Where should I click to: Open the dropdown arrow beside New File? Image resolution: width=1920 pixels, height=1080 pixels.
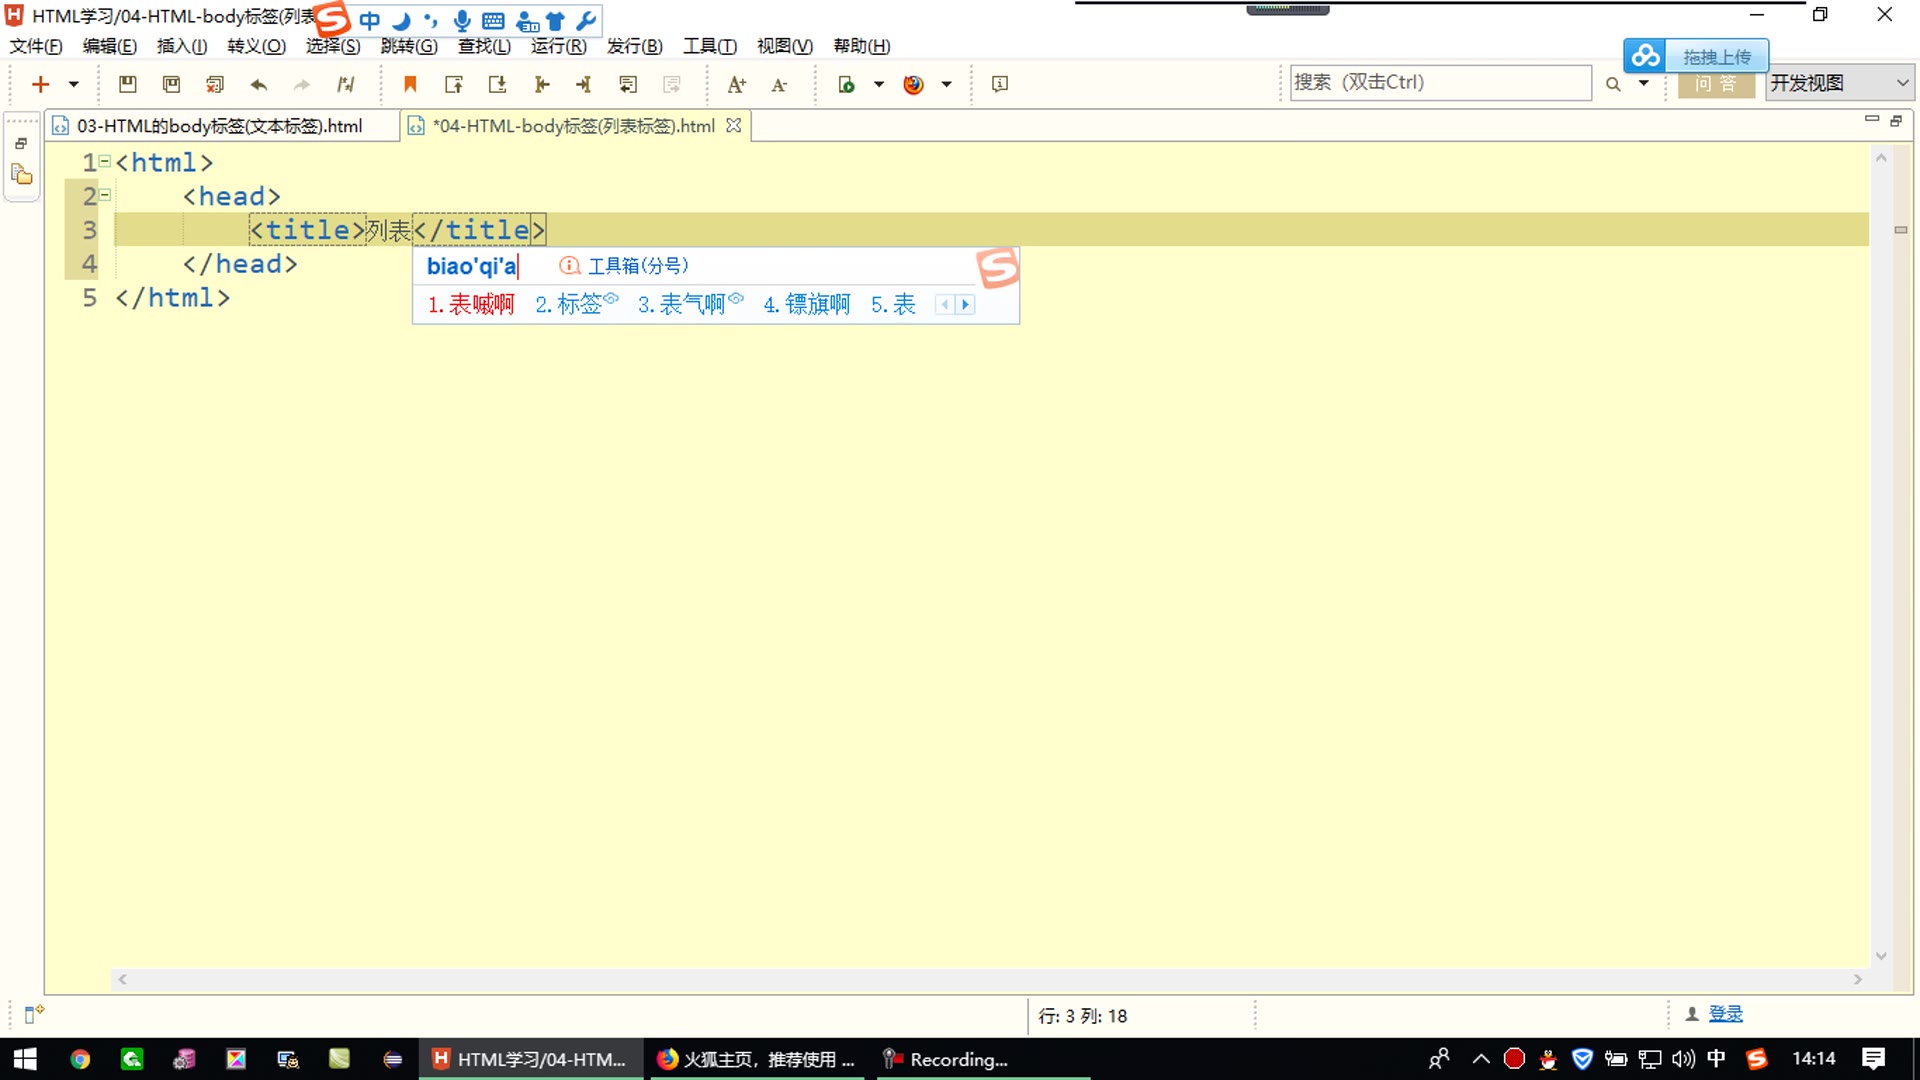pos(73,85)
